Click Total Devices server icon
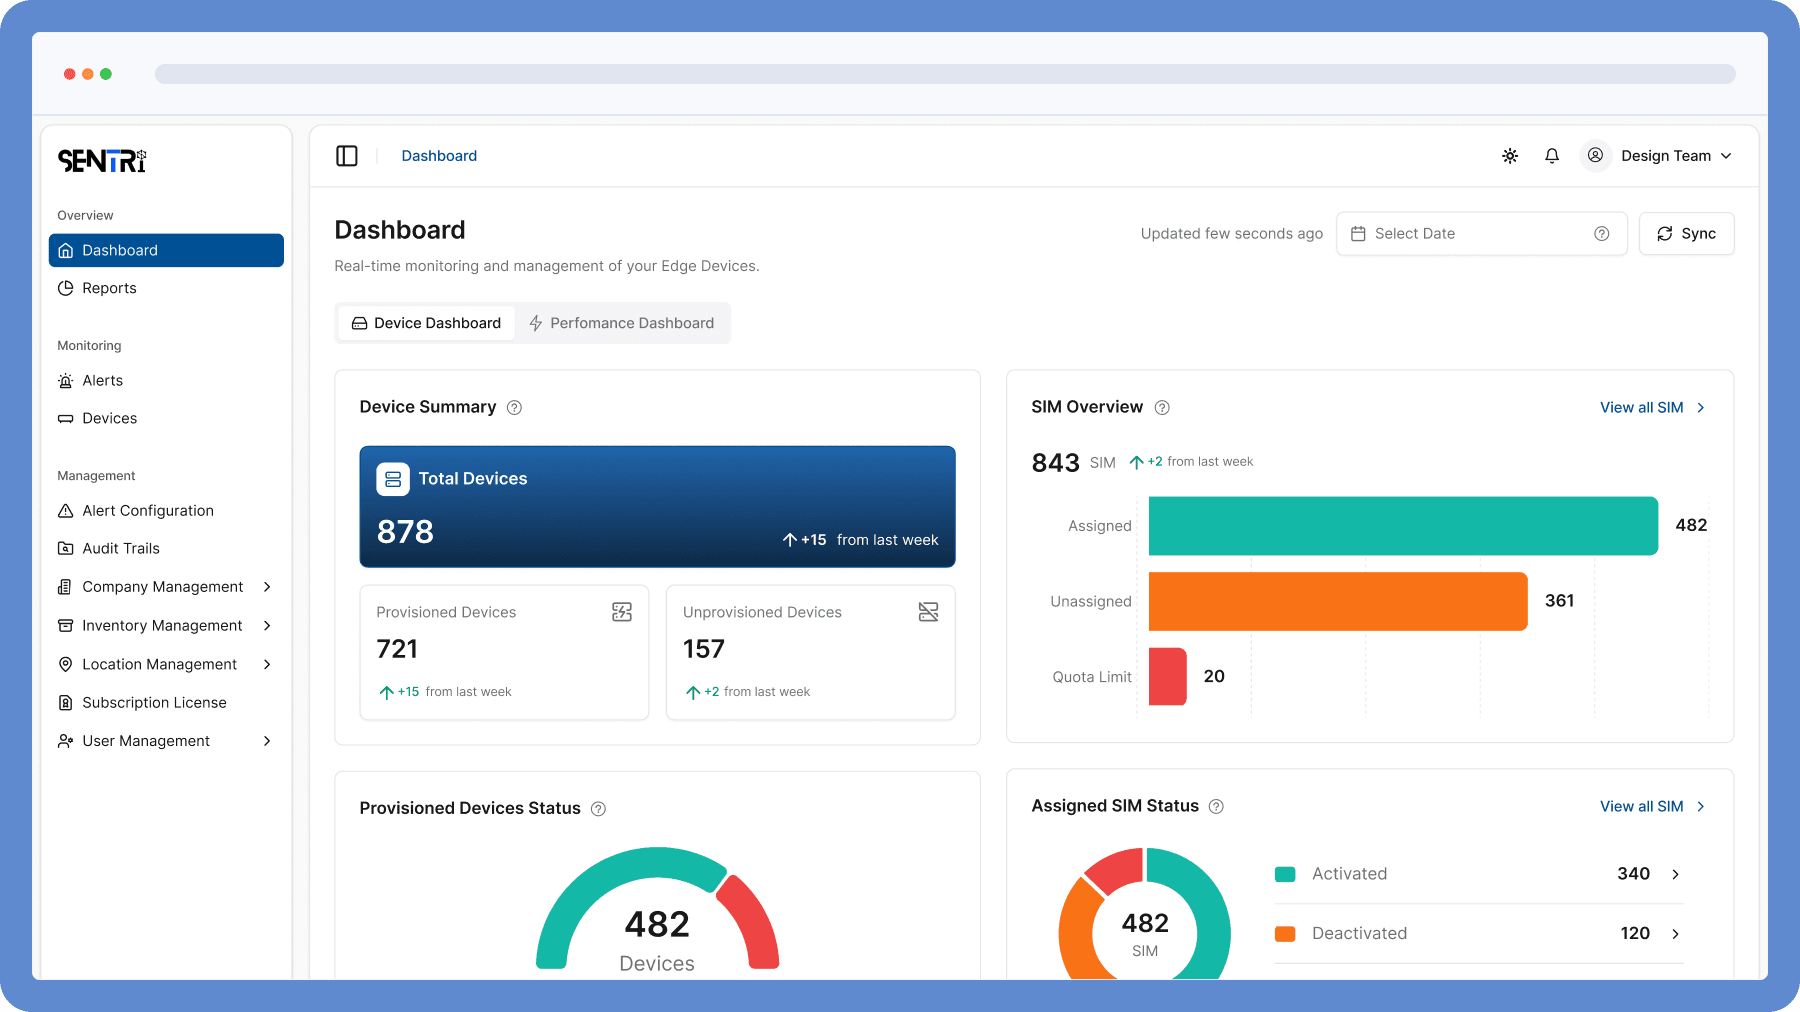The width and height of the screenshot is (1800, 1012). click(x=393, y=479)
